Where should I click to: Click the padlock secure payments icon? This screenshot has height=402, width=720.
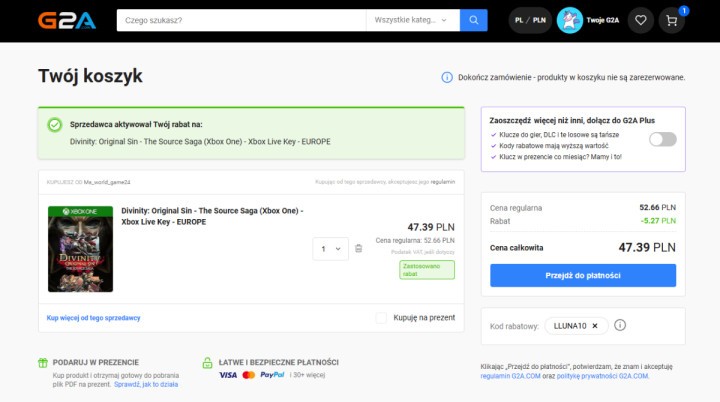point(208,362)
